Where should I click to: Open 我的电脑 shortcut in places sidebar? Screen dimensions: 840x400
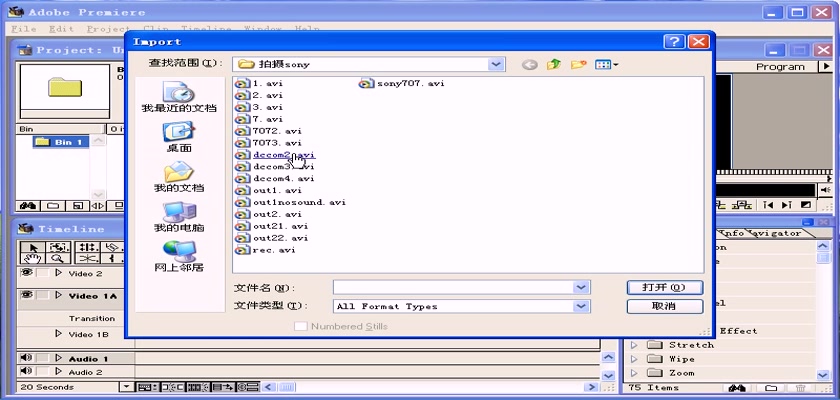pos(178,217)
